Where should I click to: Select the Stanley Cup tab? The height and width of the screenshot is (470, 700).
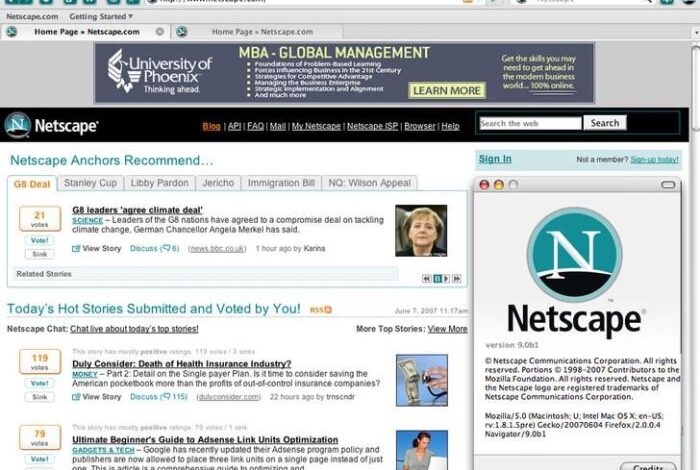click(90, 183)
